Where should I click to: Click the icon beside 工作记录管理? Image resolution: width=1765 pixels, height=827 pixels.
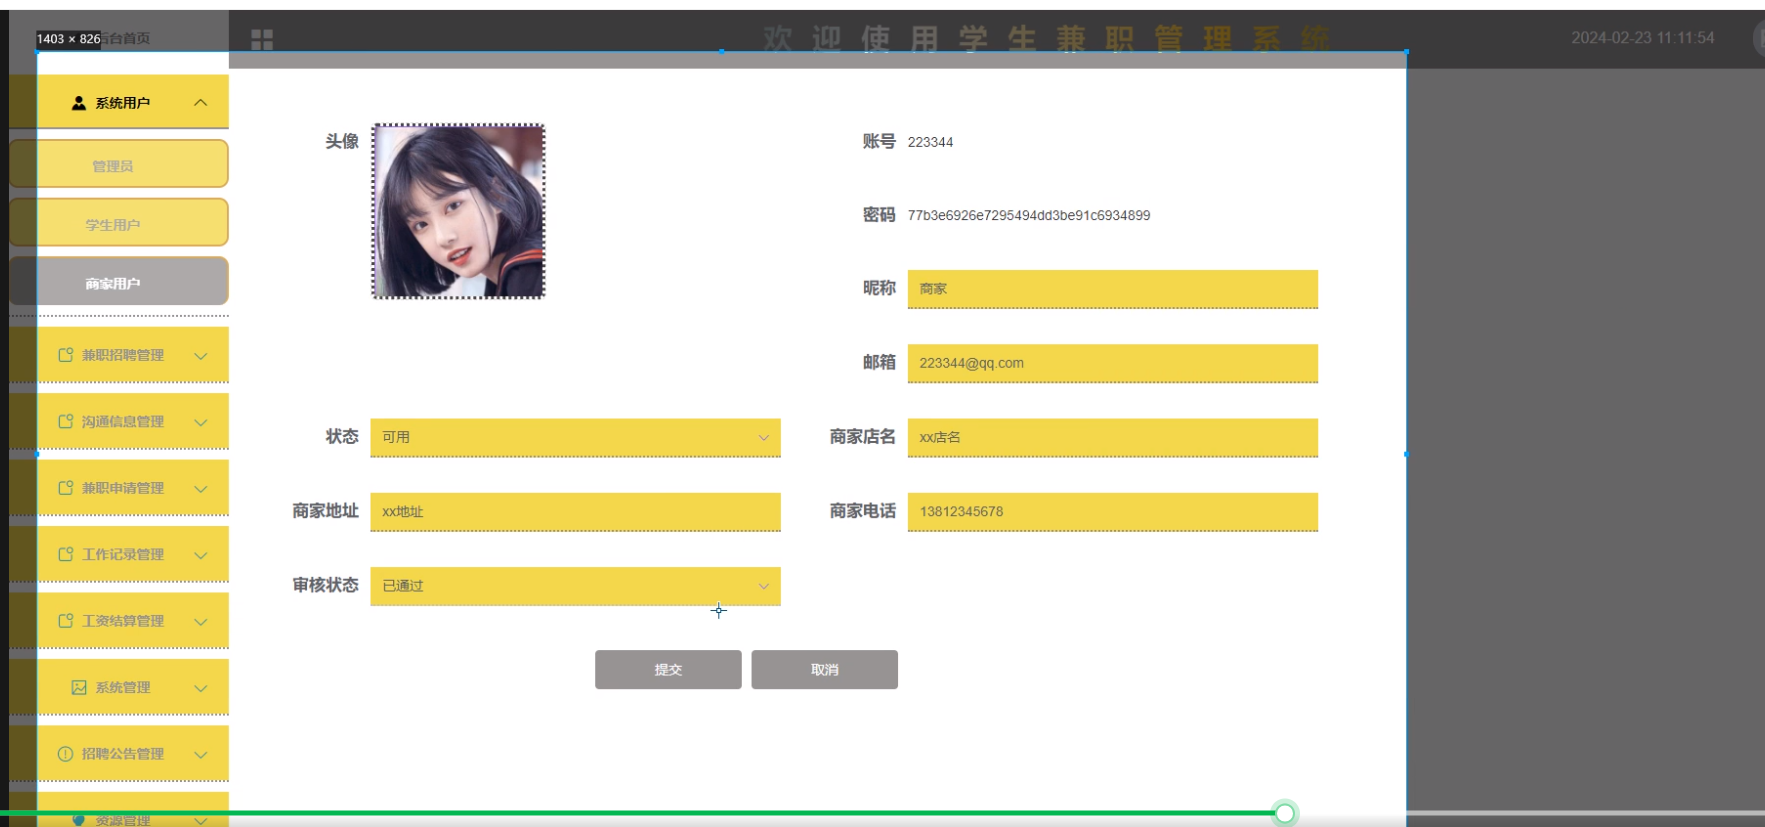pyautogui.click(x=66, y=554)
